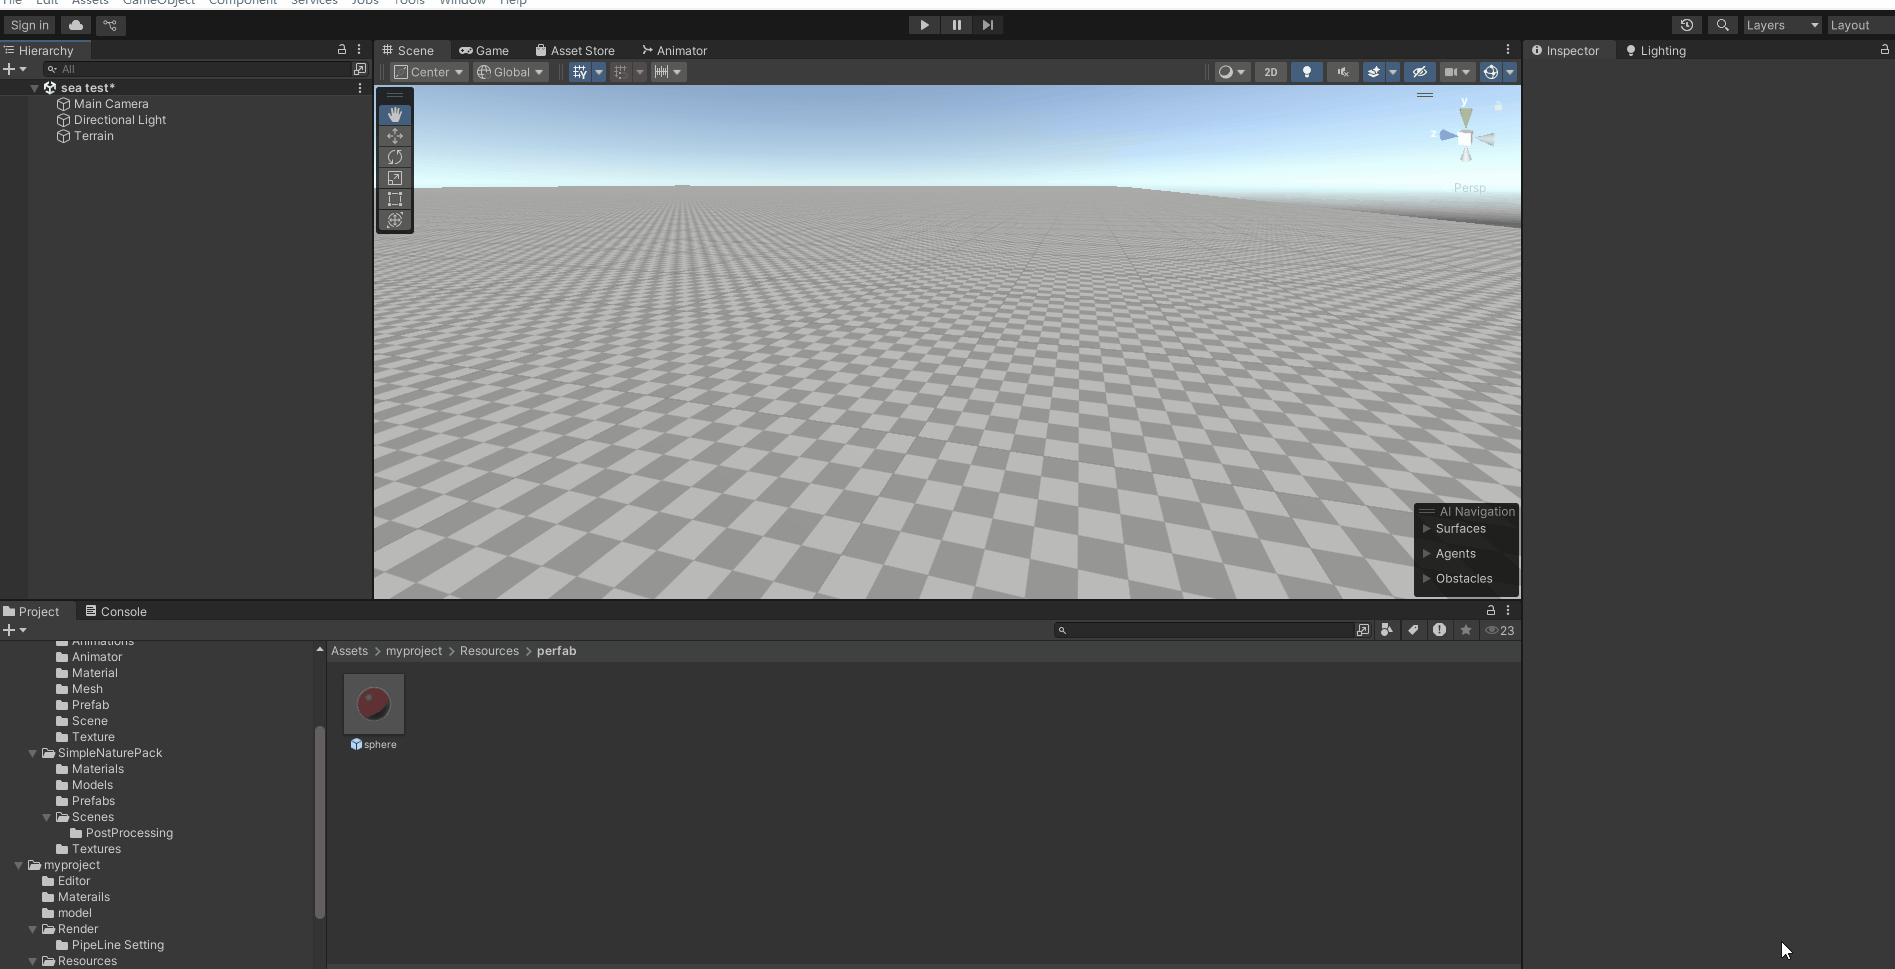This screenshot has height=969, width=1895.
Task: Select Directional Light in Hierarchy
Action: (120, 120)
